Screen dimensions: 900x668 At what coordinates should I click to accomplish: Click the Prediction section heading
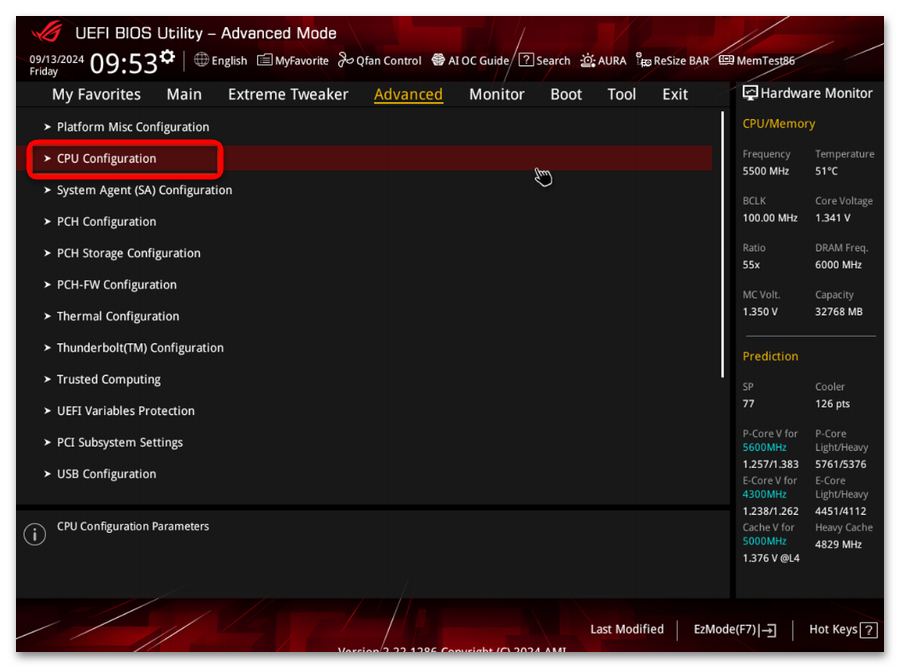click(x=770, y=356)
